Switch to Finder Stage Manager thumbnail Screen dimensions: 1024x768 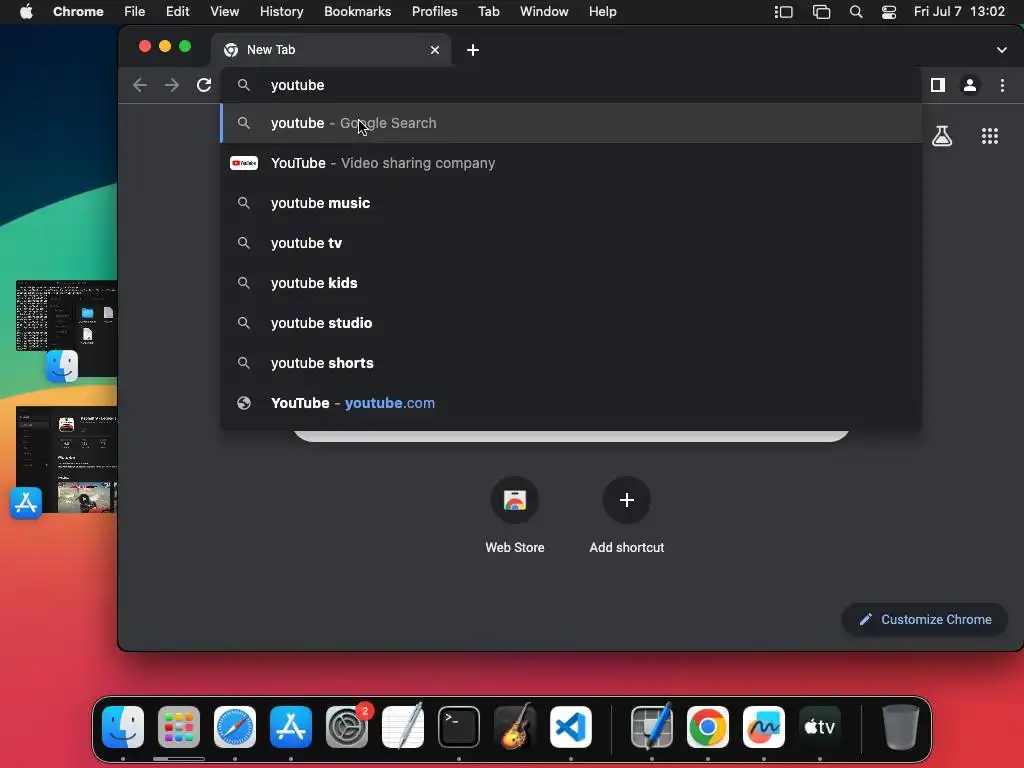pyautogui.click(x=66, y=330)
